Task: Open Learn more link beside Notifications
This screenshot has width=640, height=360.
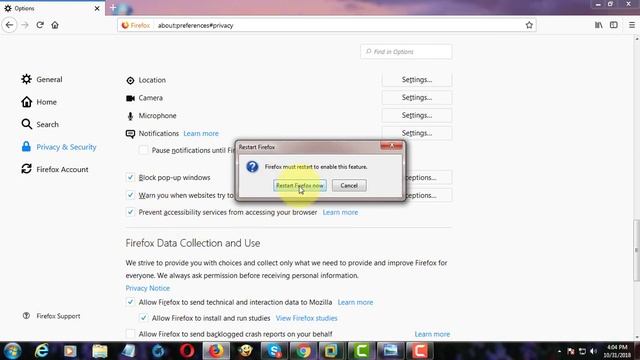Action: point(201,133)
